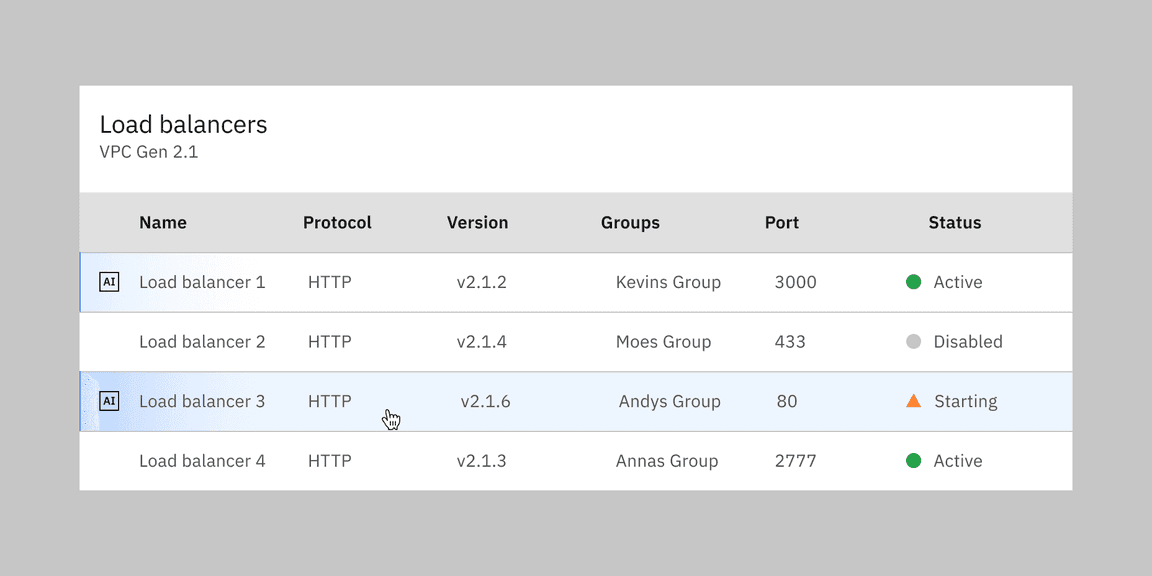Click the green Active status dot for Load balancer 1
This screenshot has height=576, width=1152.
coord(913,282)
